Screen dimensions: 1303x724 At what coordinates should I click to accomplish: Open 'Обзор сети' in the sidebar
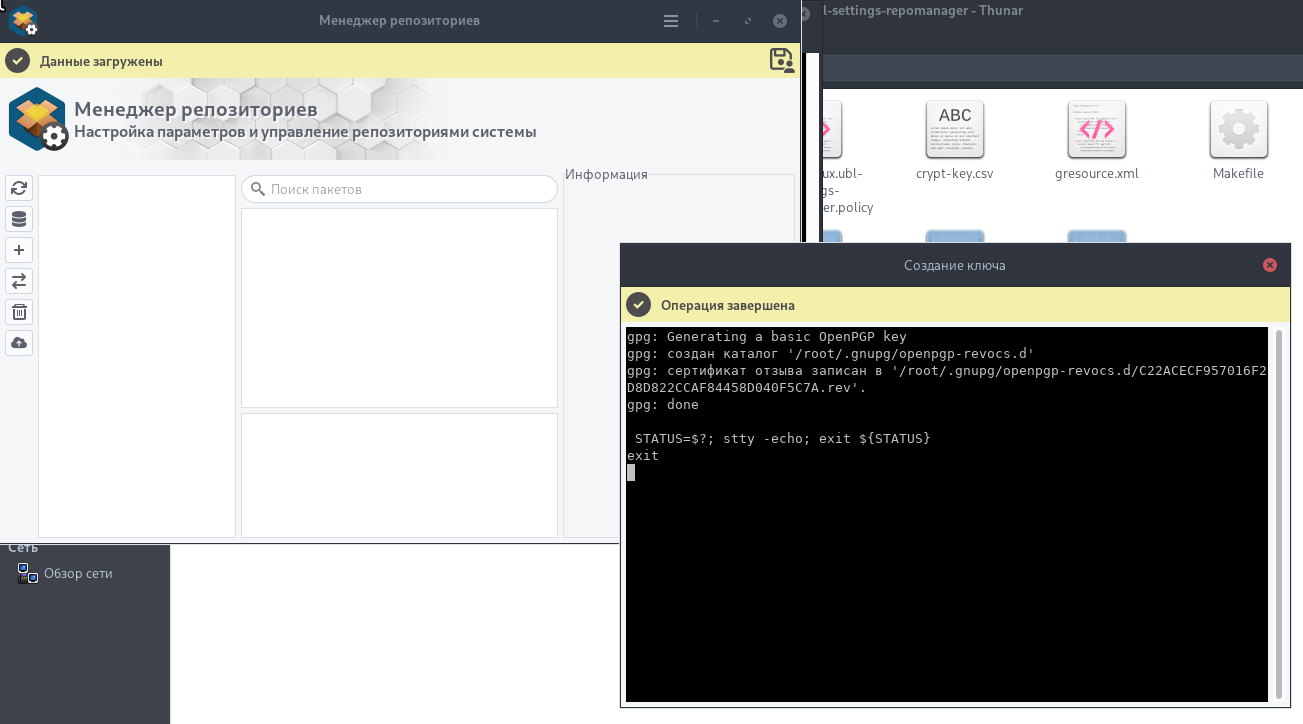[x=77, y=573]
